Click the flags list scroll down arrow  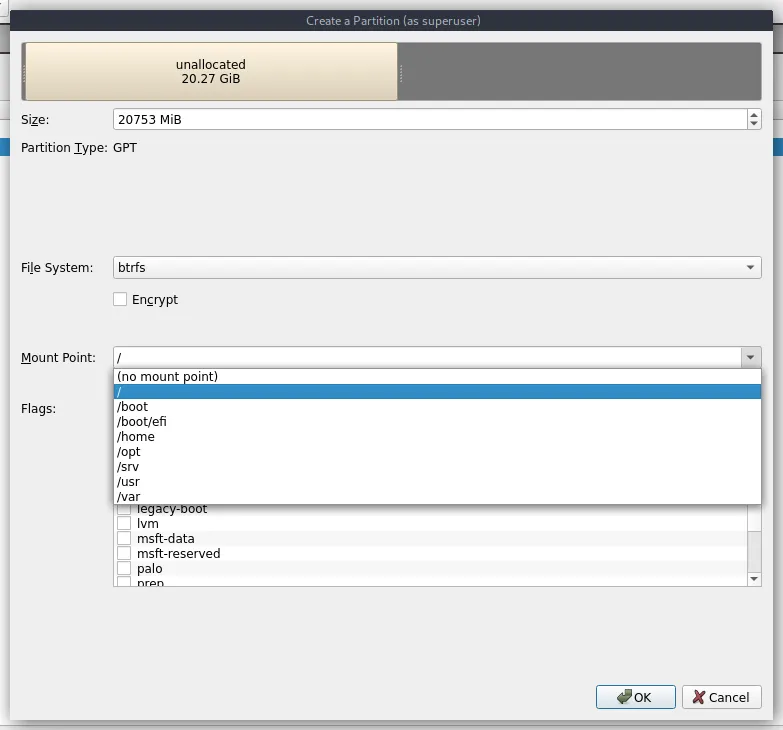pyautogui.click(x=754, y=579)
